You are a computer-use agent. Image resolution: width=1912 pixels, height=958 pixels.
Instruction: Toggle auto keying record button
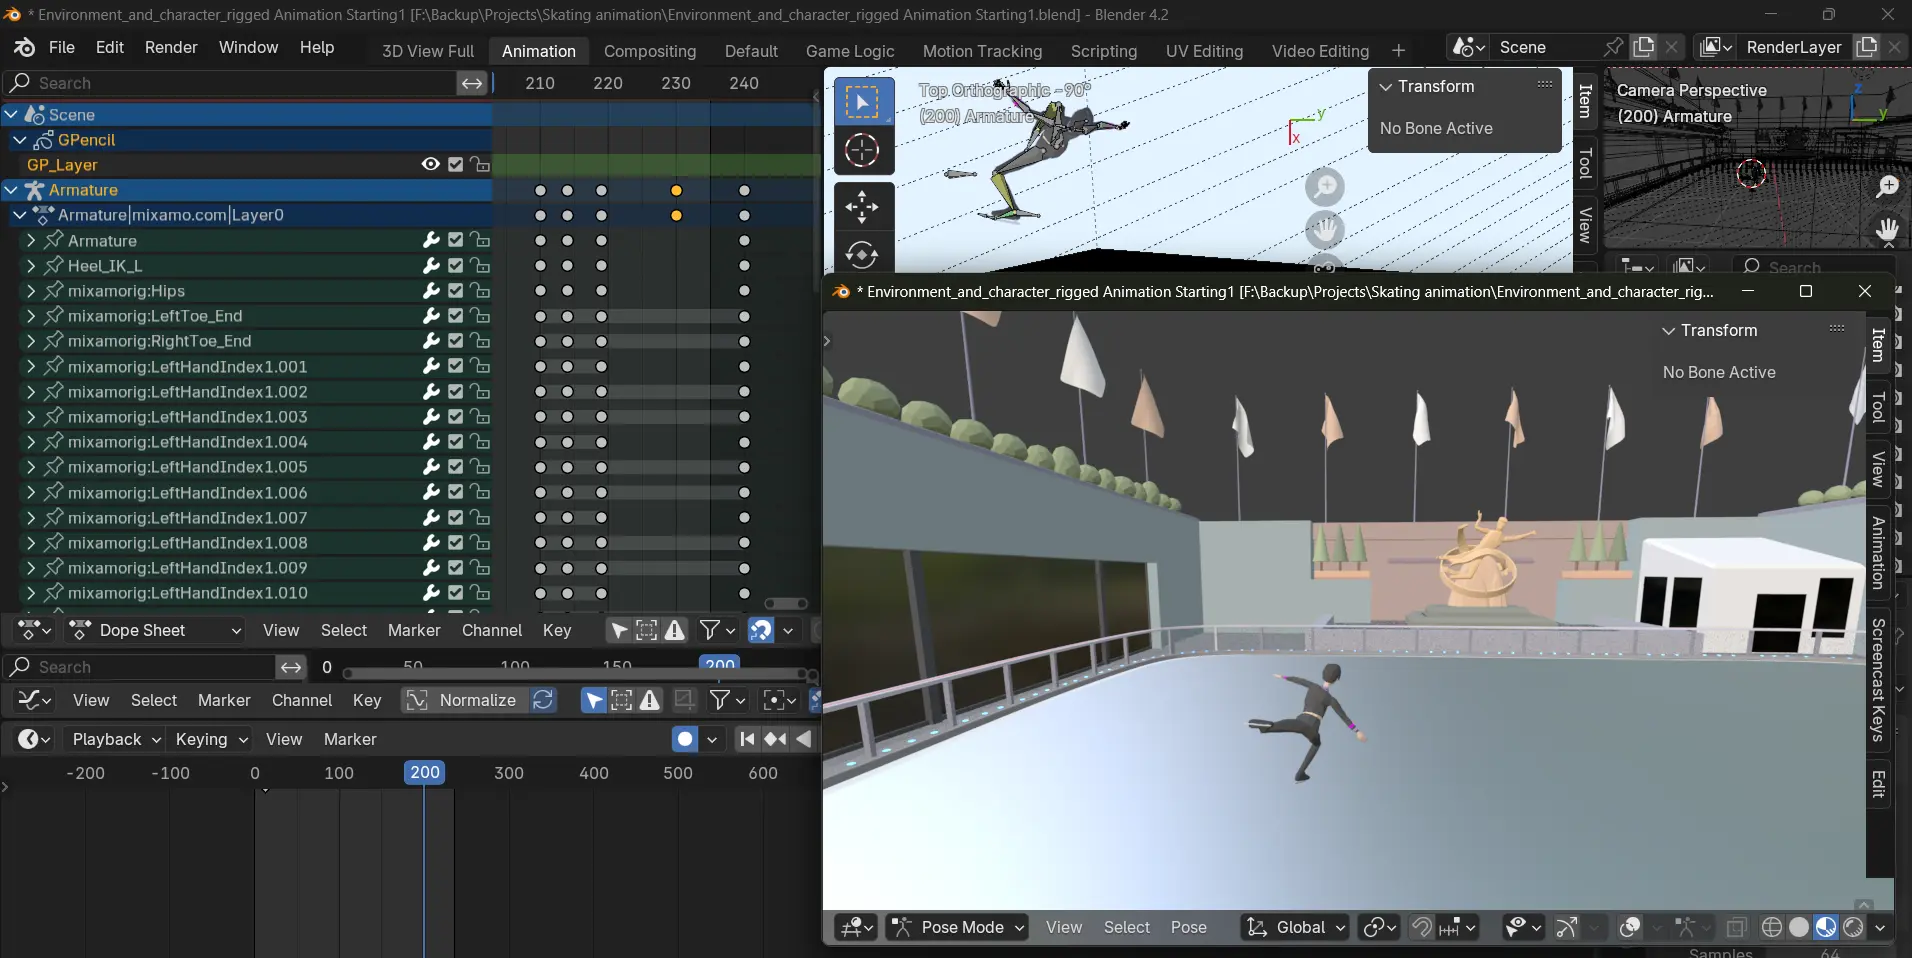(x=685, y=739)
